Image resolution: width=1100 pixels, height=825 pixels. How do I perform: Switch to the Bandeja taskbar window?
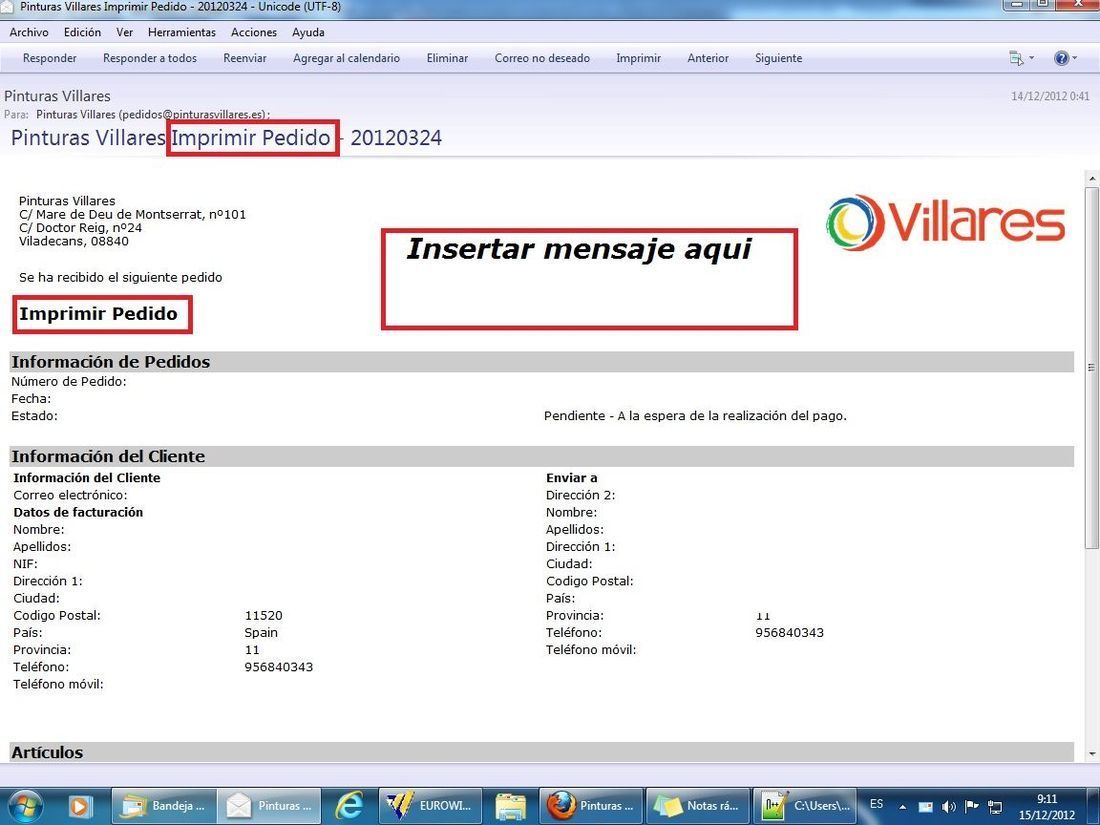point(163,806)
